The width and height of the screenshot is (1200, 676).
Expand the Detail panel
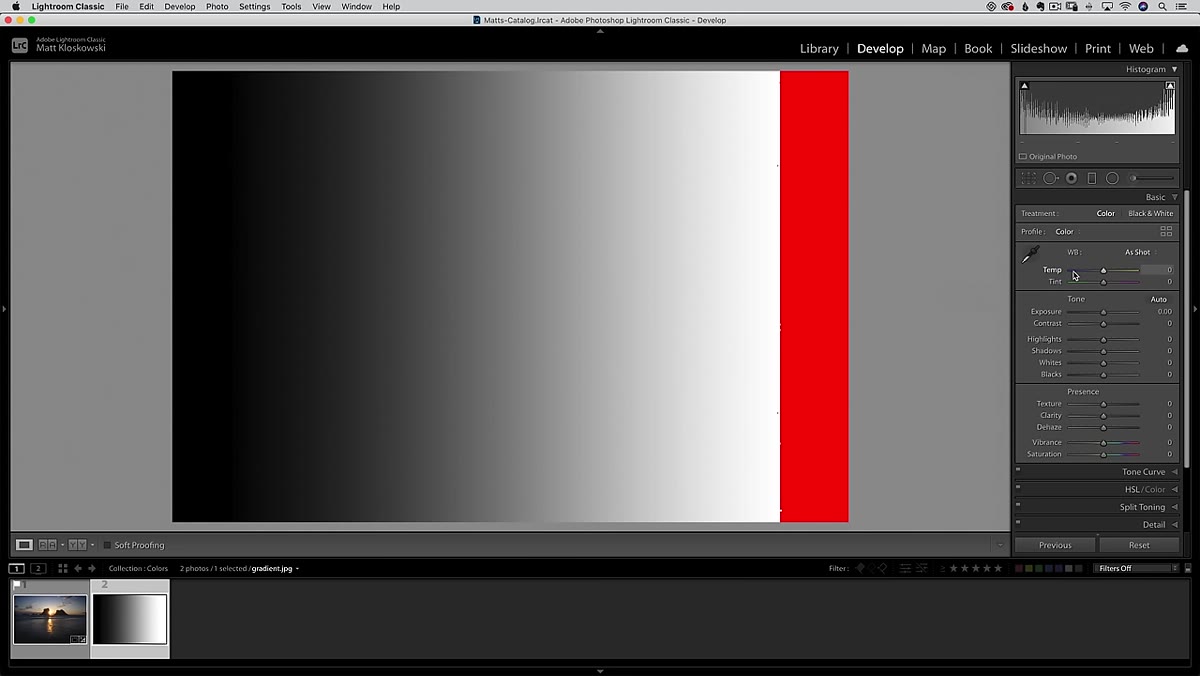[1175, 524]
